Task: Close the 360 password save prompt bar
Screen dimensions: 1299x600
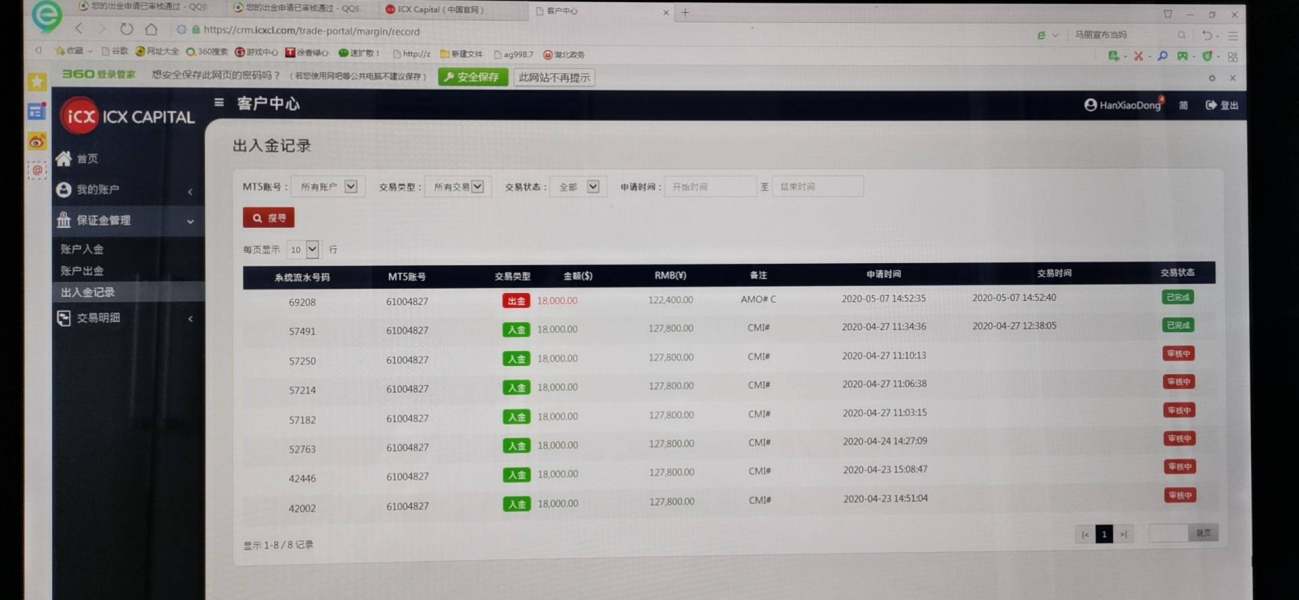Action: tap(1232, 77)
